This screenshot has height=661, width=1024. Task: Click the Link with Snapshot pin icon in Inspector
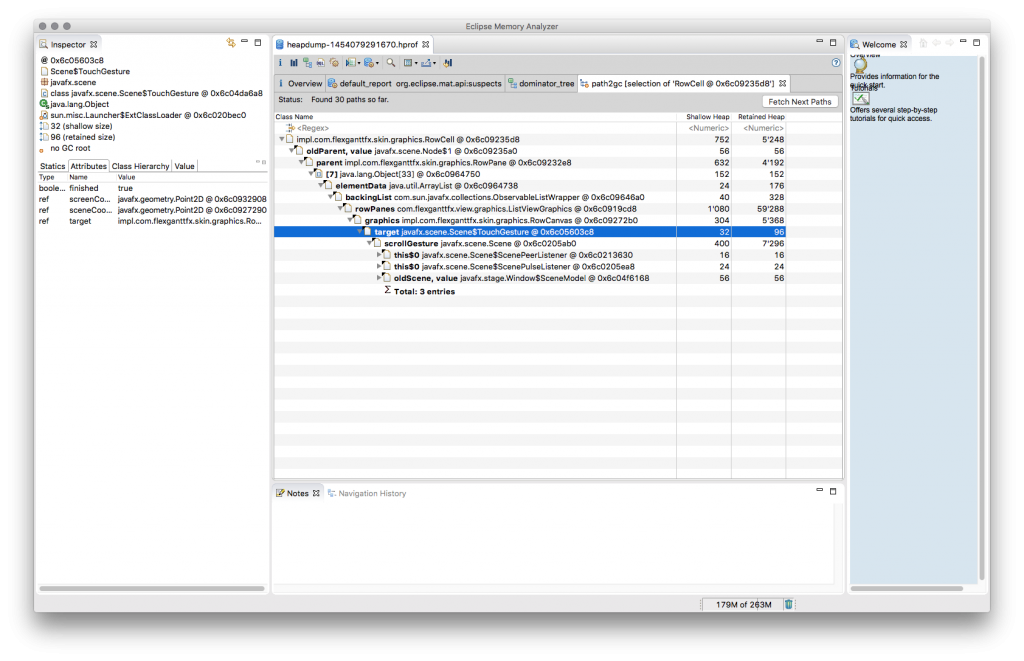(x=231, y=42)
